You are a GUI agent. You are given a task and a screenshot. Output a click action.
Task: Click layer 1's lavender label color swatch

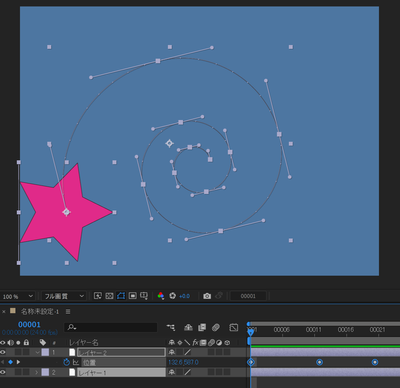tap(45, 352)
